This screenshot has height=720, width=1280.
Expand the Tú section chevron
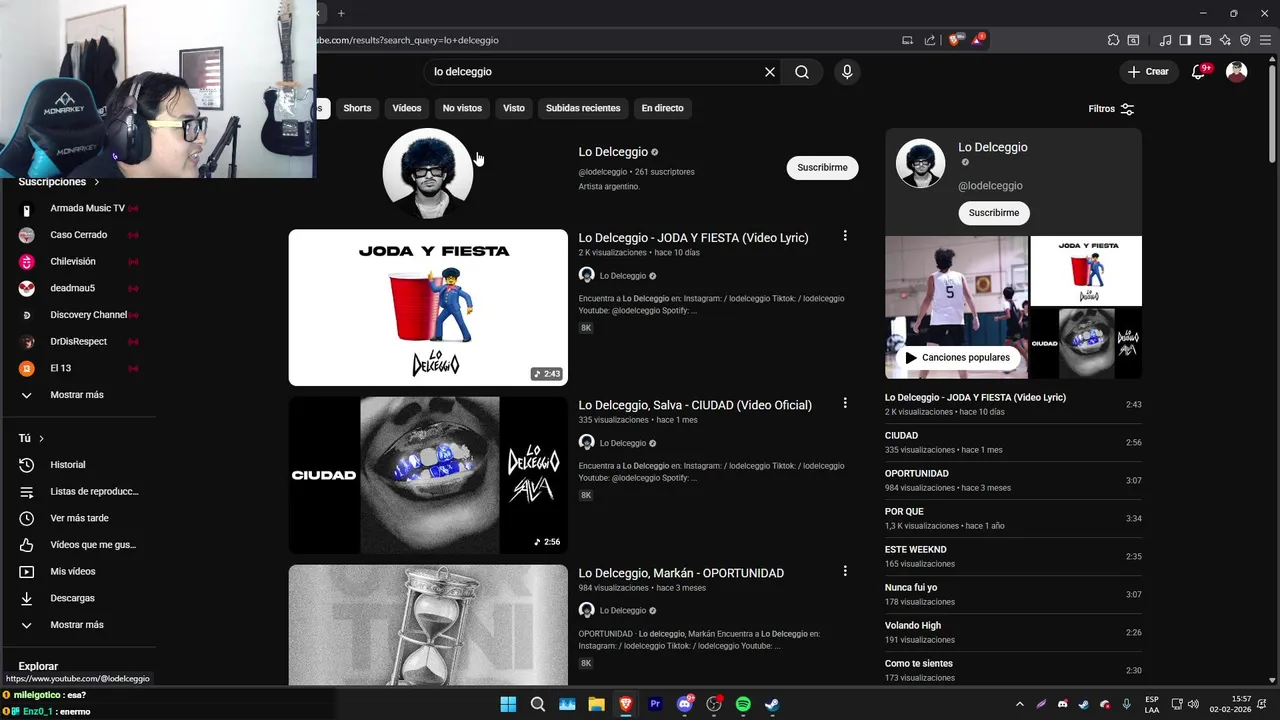click(41, 438)
